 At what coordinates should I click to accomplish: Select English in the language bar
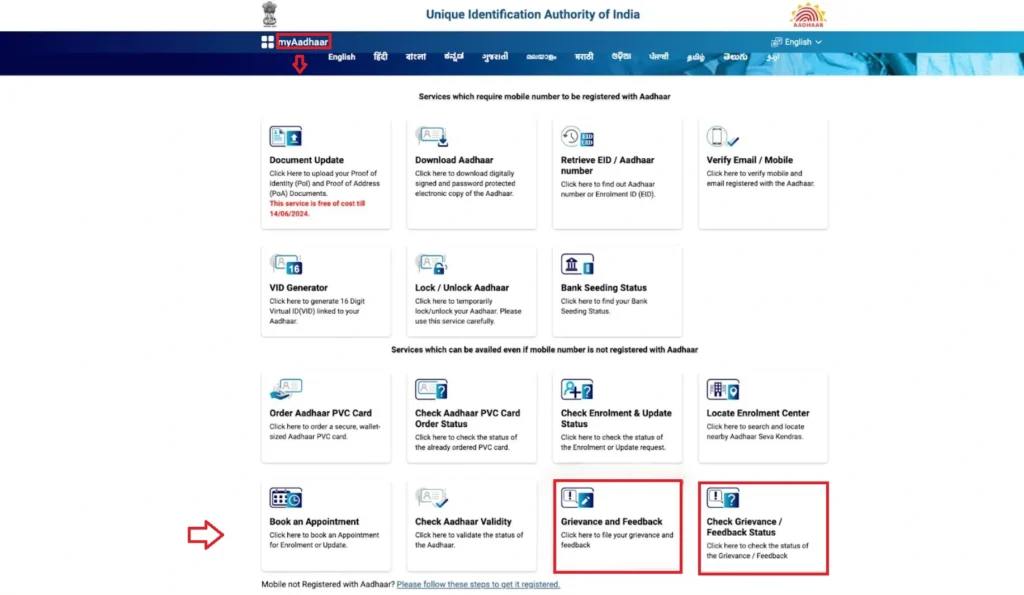342,57
